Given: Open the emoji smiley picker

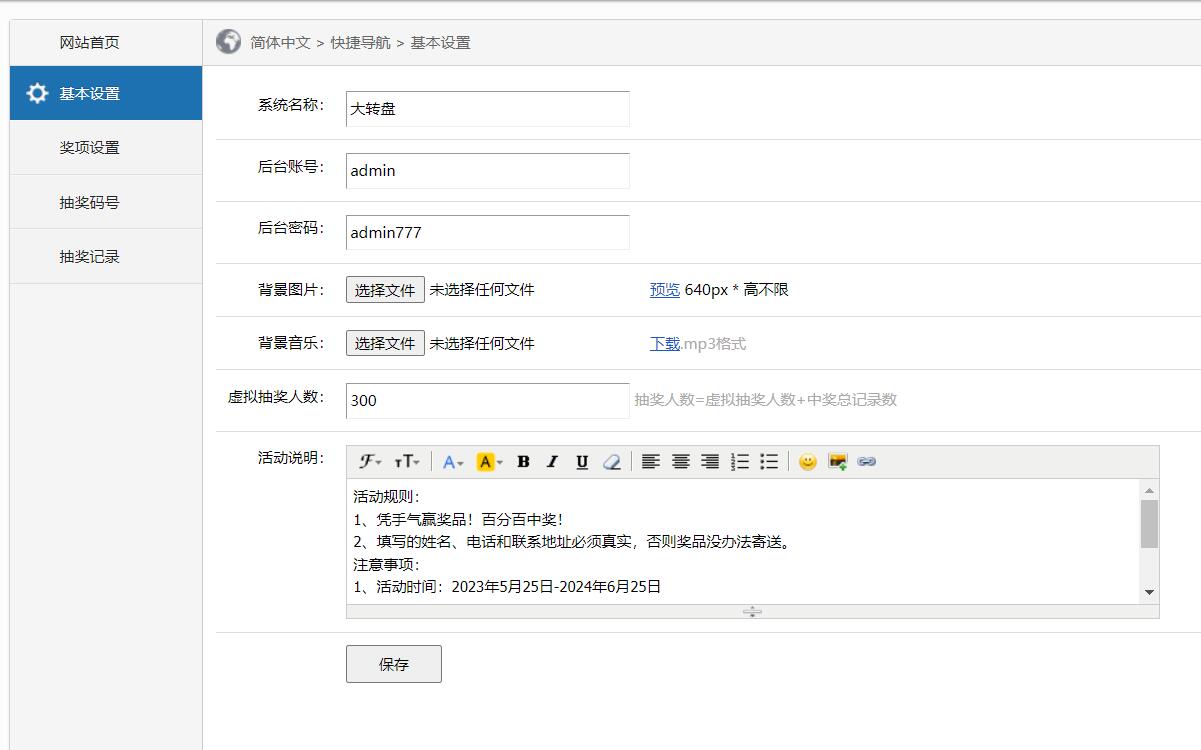Looking at the screenshot, I should pyautogui.click(x=808, y=462).
